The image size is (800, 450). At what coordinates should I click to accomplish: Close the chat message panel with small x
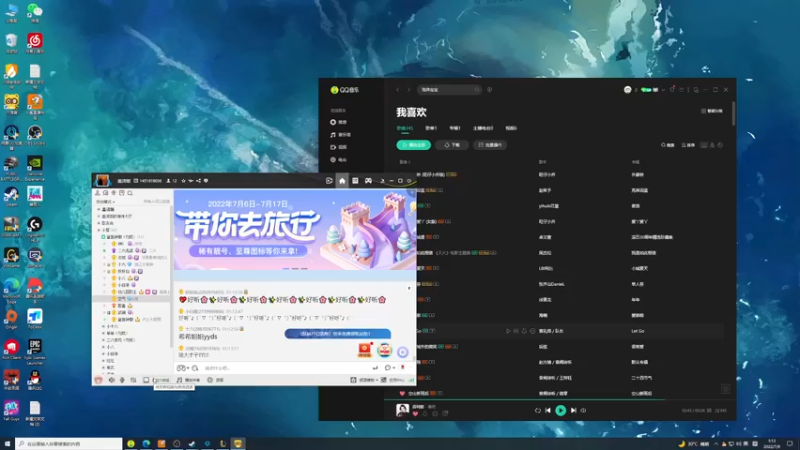409,288
